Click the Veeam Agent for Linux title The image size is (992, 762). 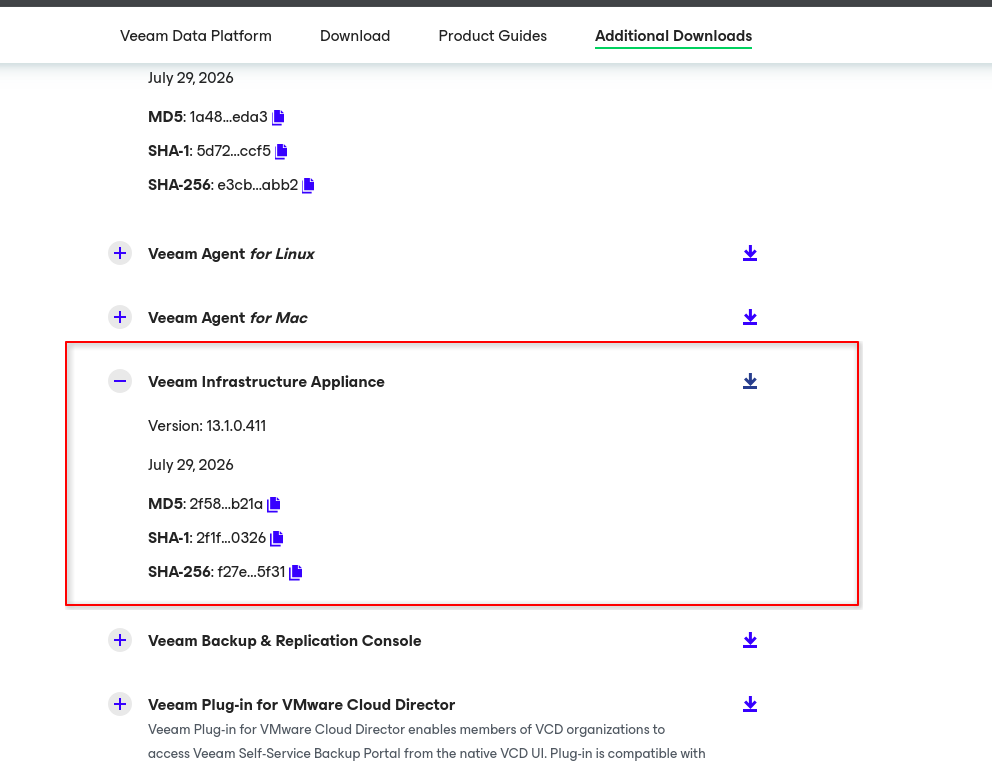(232, 254)
